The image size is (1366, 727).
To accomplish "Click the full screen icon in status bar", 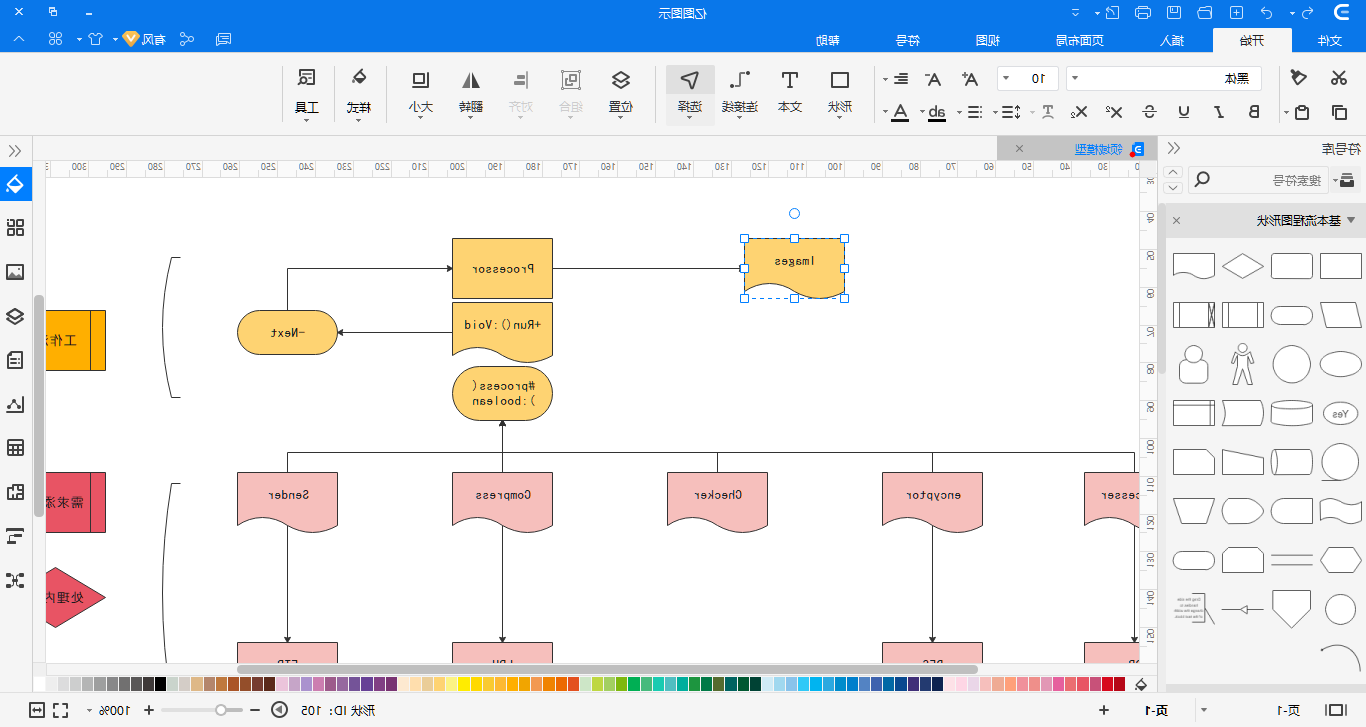I will (x=60, y=710).
